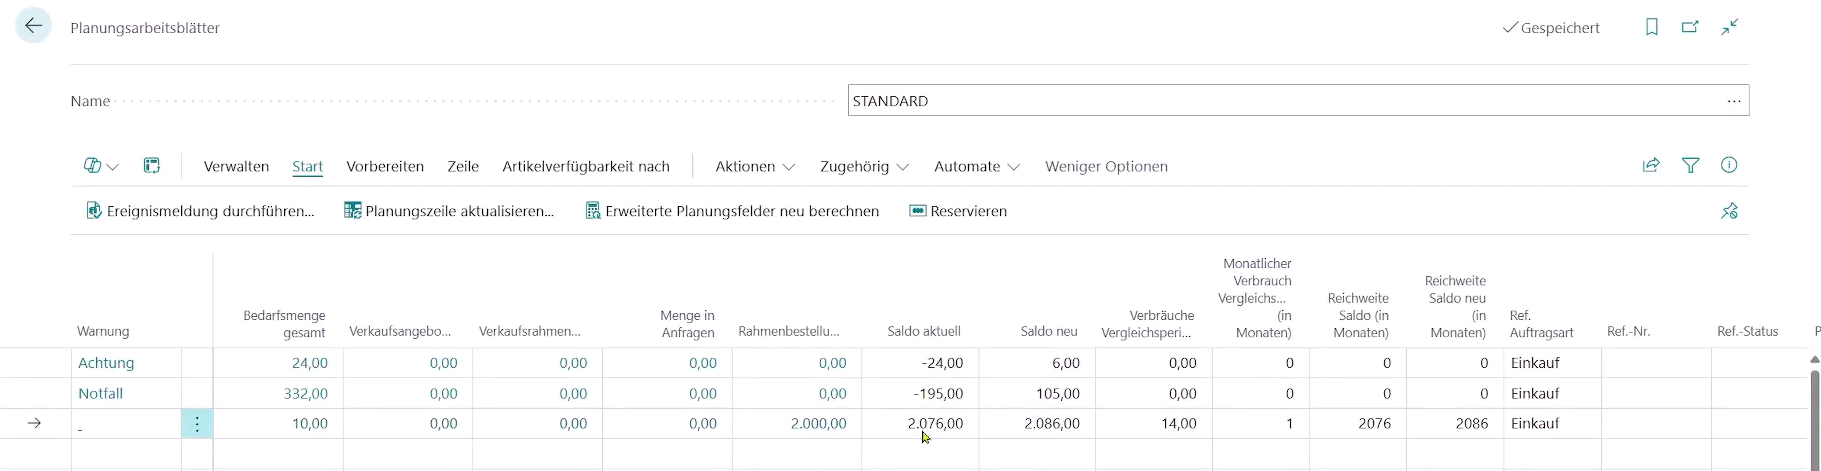This screenshot has height=471, width=1821.
Task: Click the Ref.-Status column header
Action: (1747, 331)
